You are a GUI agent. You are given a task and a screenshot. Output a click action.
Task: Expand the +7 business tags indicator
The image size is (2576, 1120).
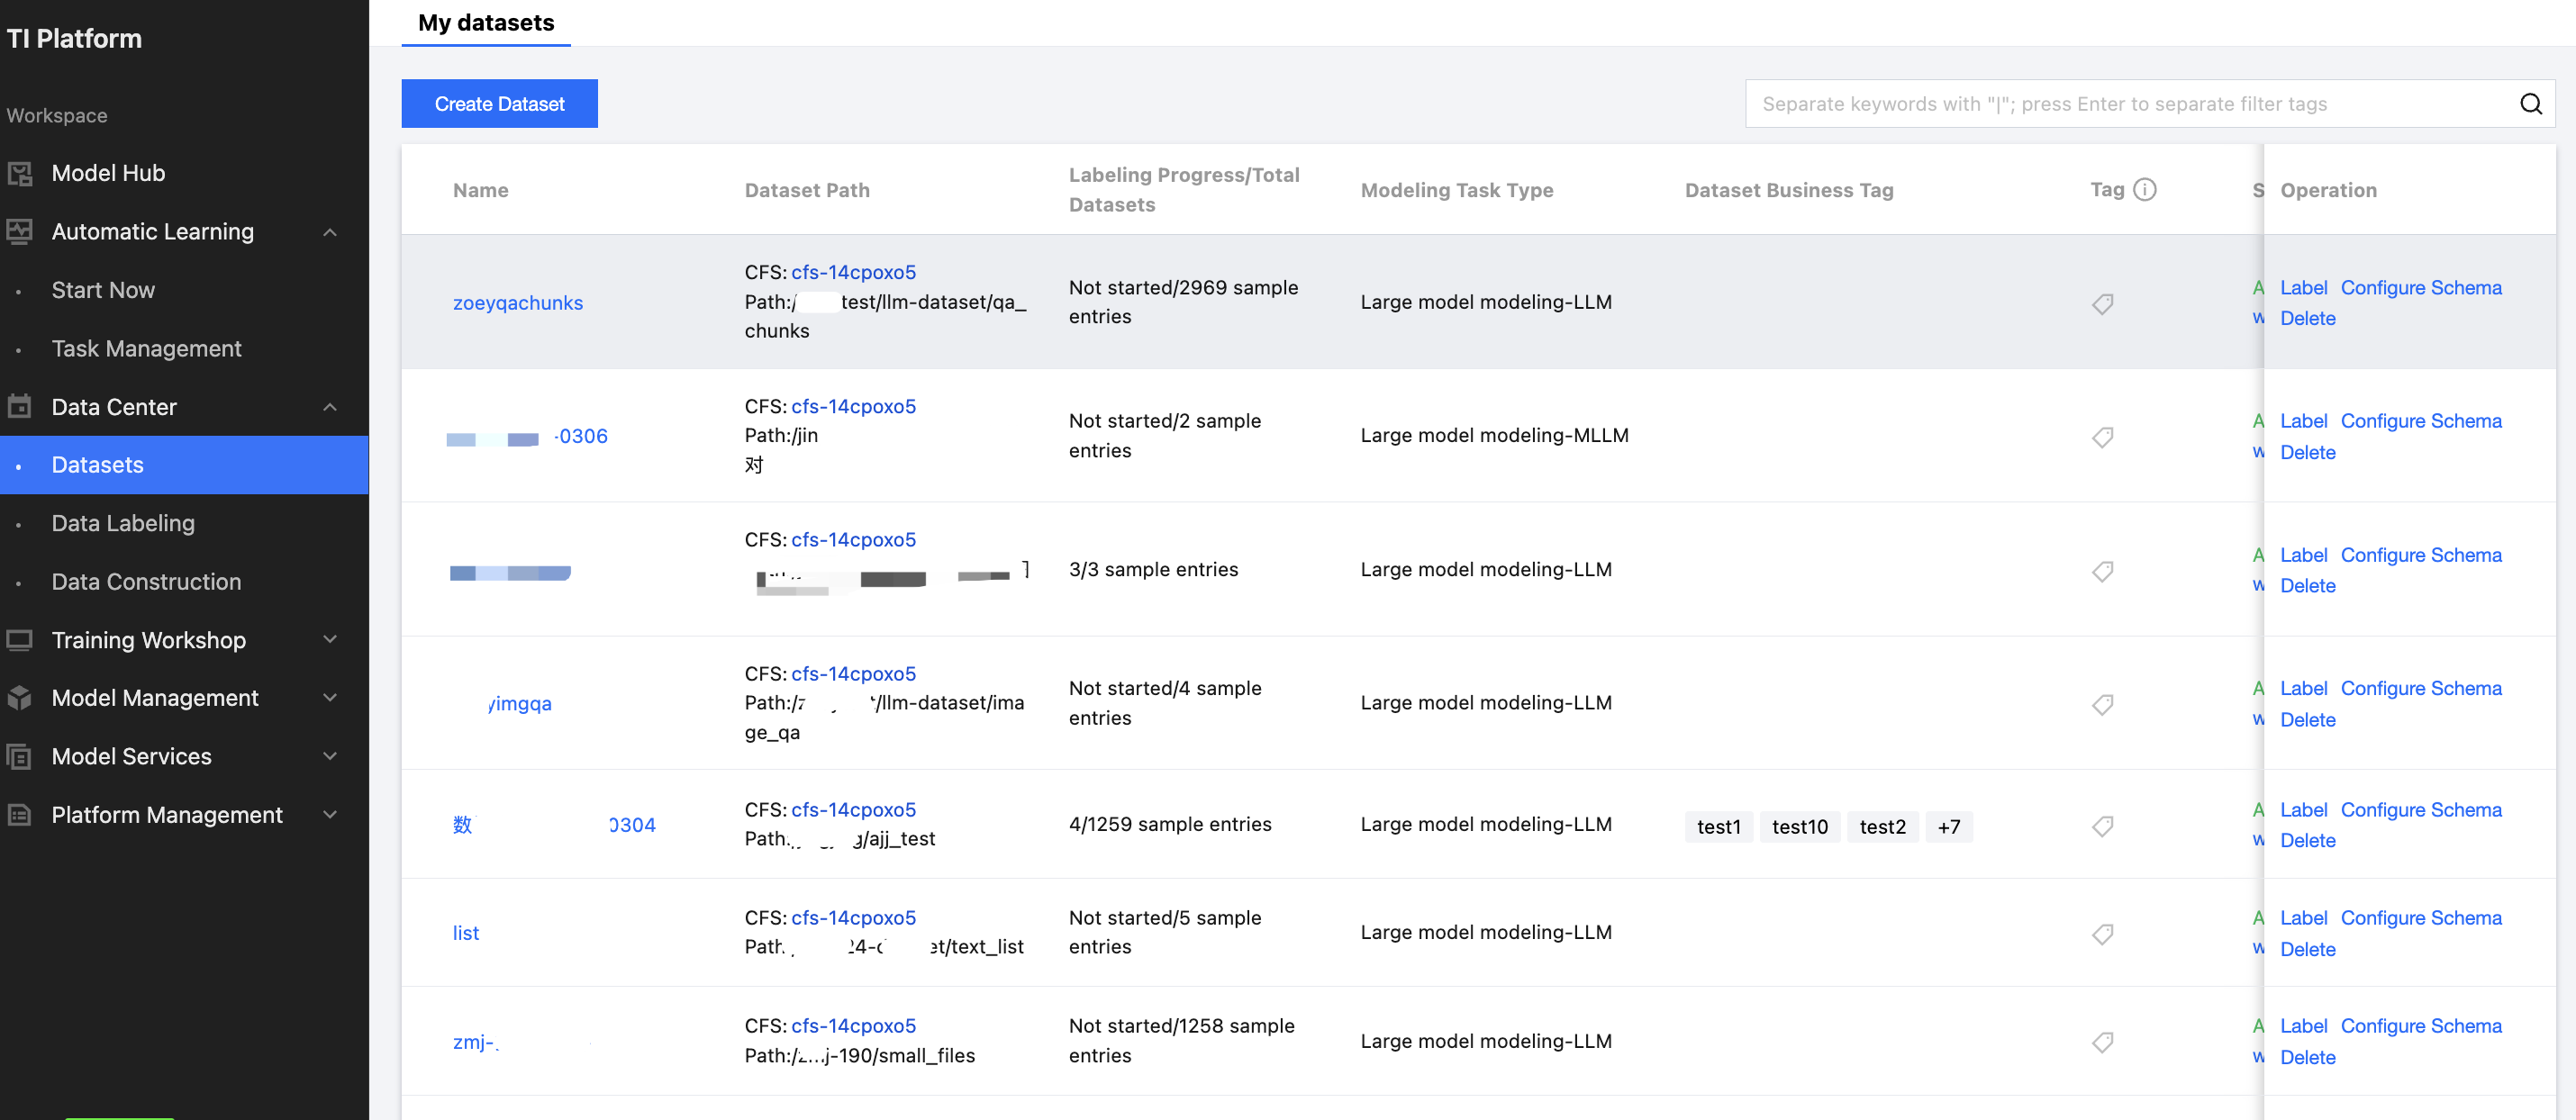1948,827
